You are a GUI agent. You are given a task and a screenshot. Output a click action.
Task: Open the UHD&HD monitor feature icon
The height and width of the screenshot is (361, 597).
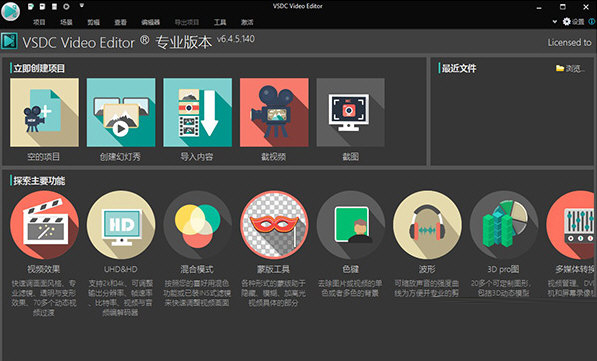[x=121, y=225]
